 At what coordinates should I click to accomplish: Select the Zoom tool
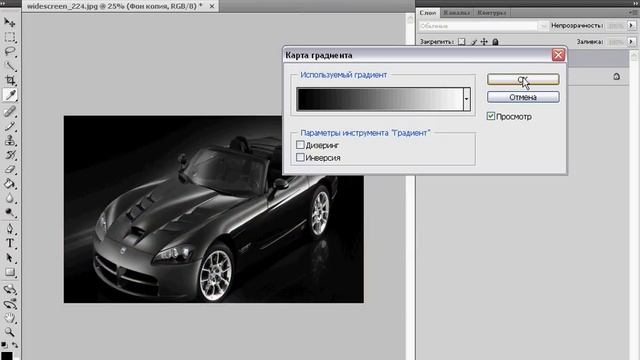pyautogui.click(x=10, y=332)
